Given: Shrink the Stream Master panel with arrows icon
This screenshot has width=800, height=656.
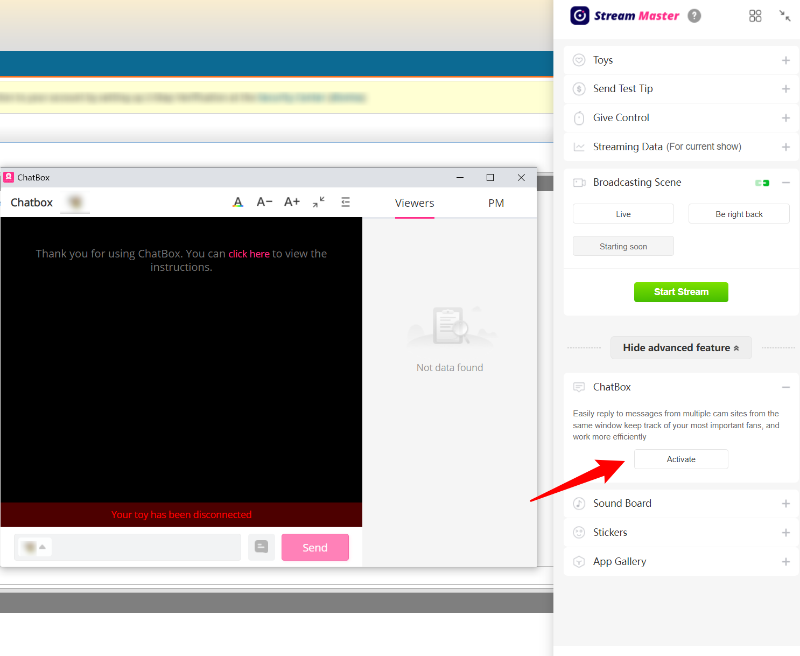Looking at the screenshot, I should point(785,16).
